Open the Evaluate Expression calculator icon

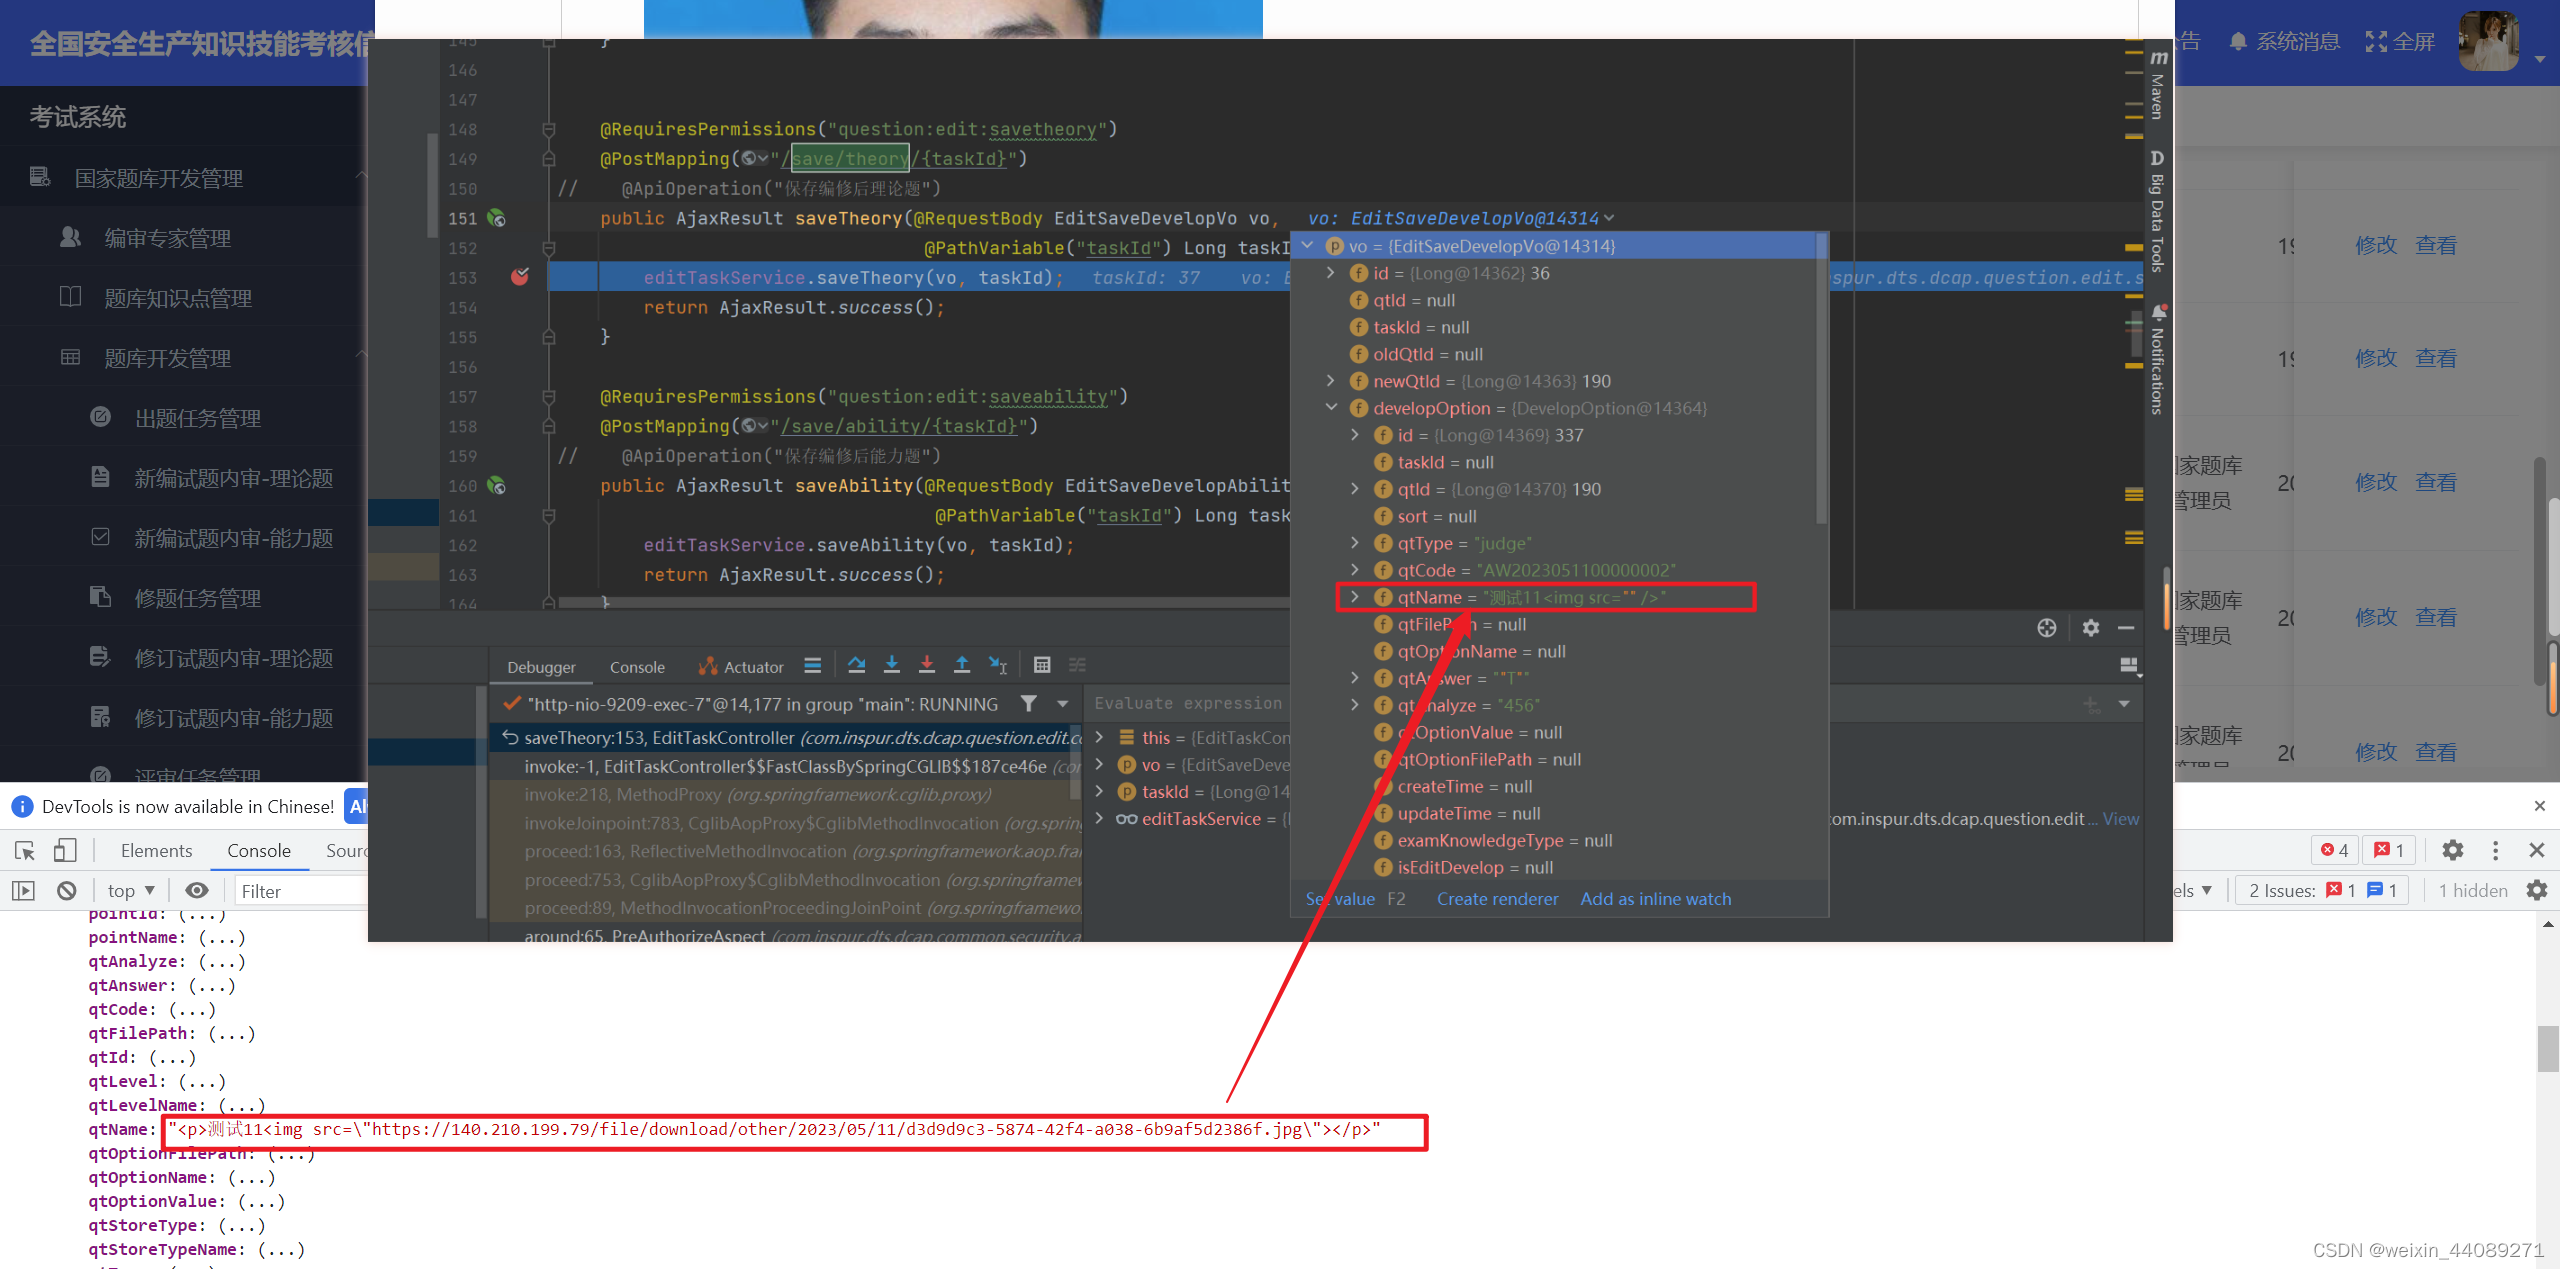tap(1042, 665)
